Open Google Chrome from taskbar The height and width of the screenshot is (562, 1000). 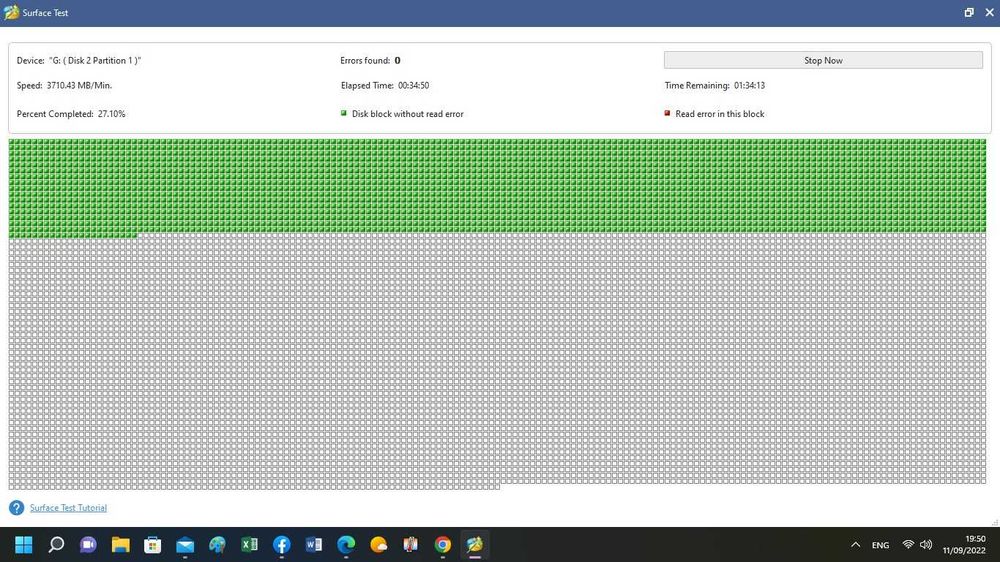443,545
